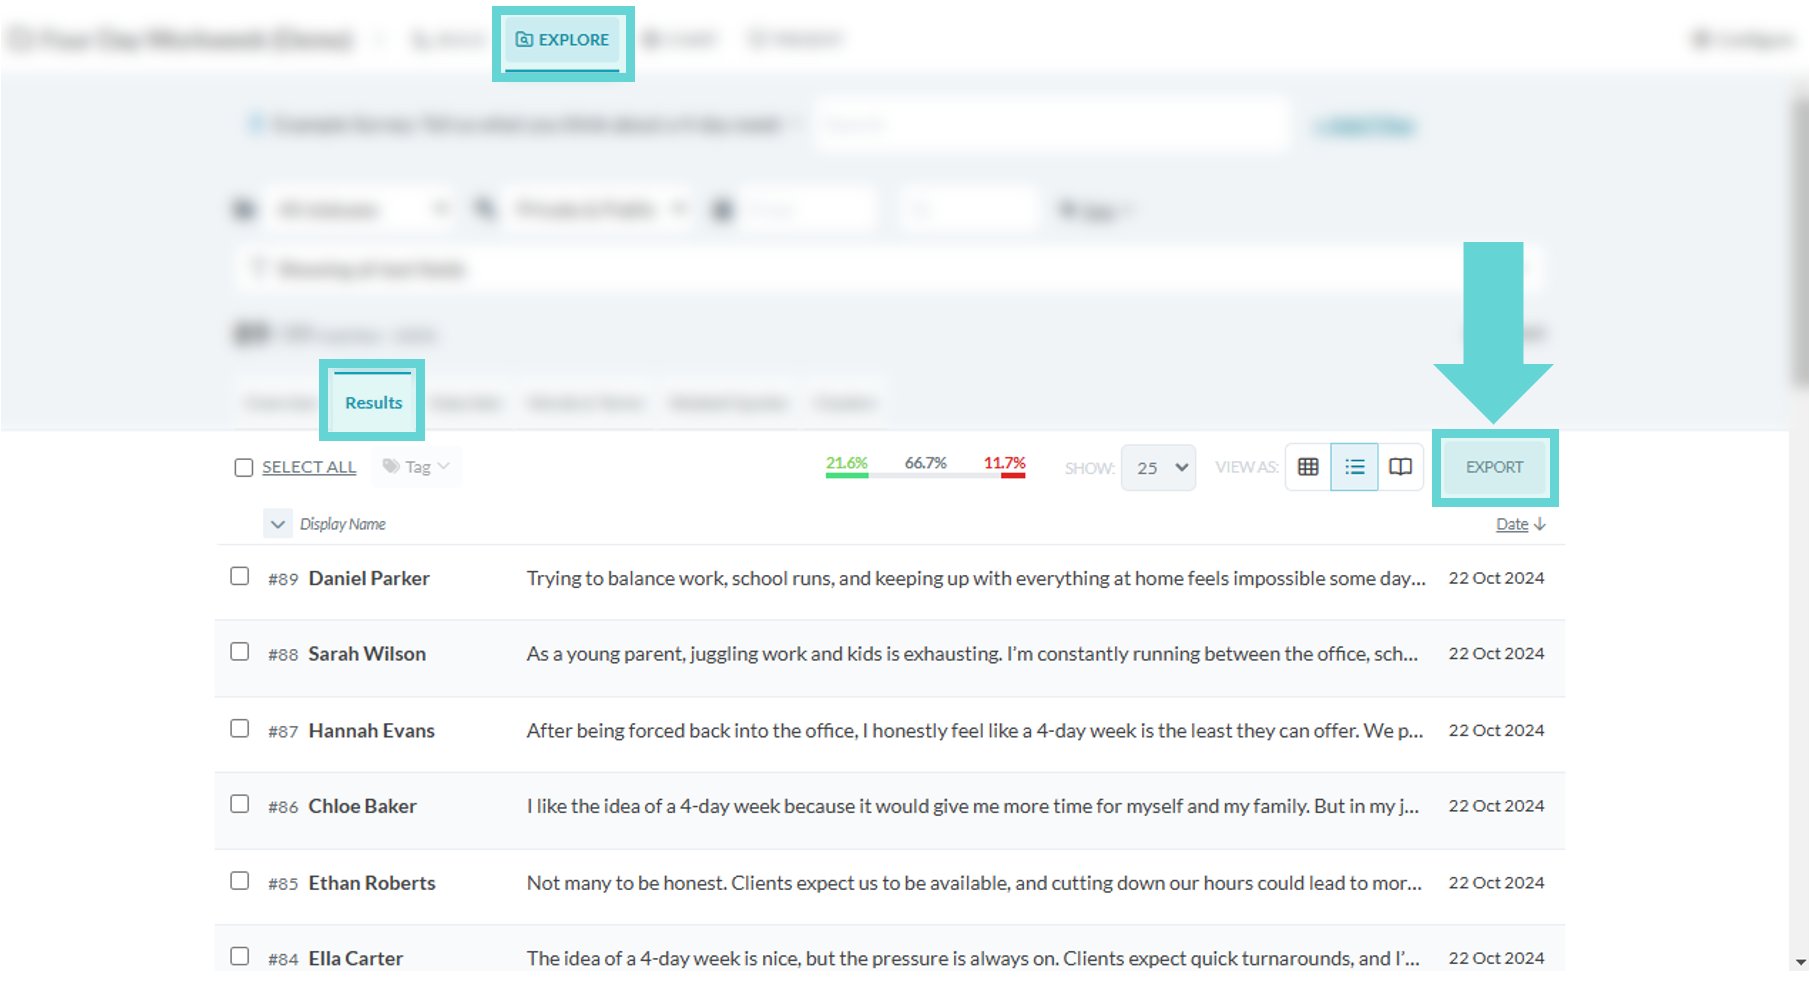Screen dimensions: 1810x988
Task: Click the red 11.7% negative sentiment bar
Action: (x=1005, y=467)
